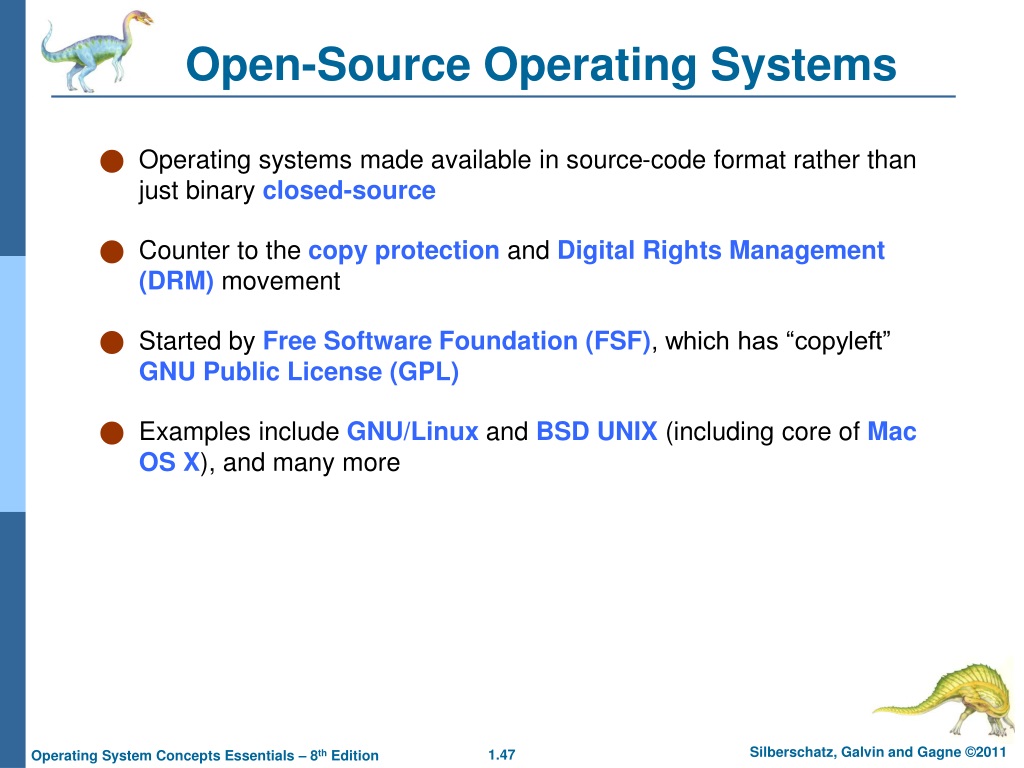Click the slide number "1.47"
This screenshot has height=768, width=1024.
[502, 755]
